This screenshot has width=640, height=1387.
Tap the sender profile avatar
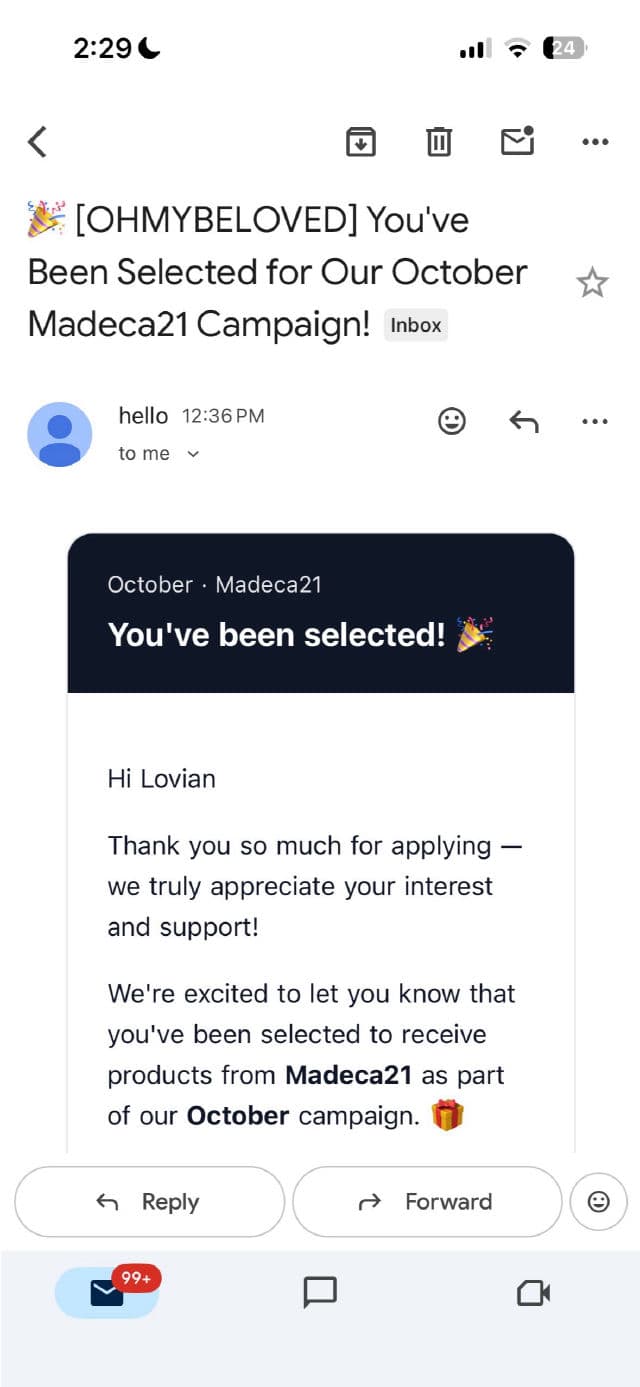(60, 434)
